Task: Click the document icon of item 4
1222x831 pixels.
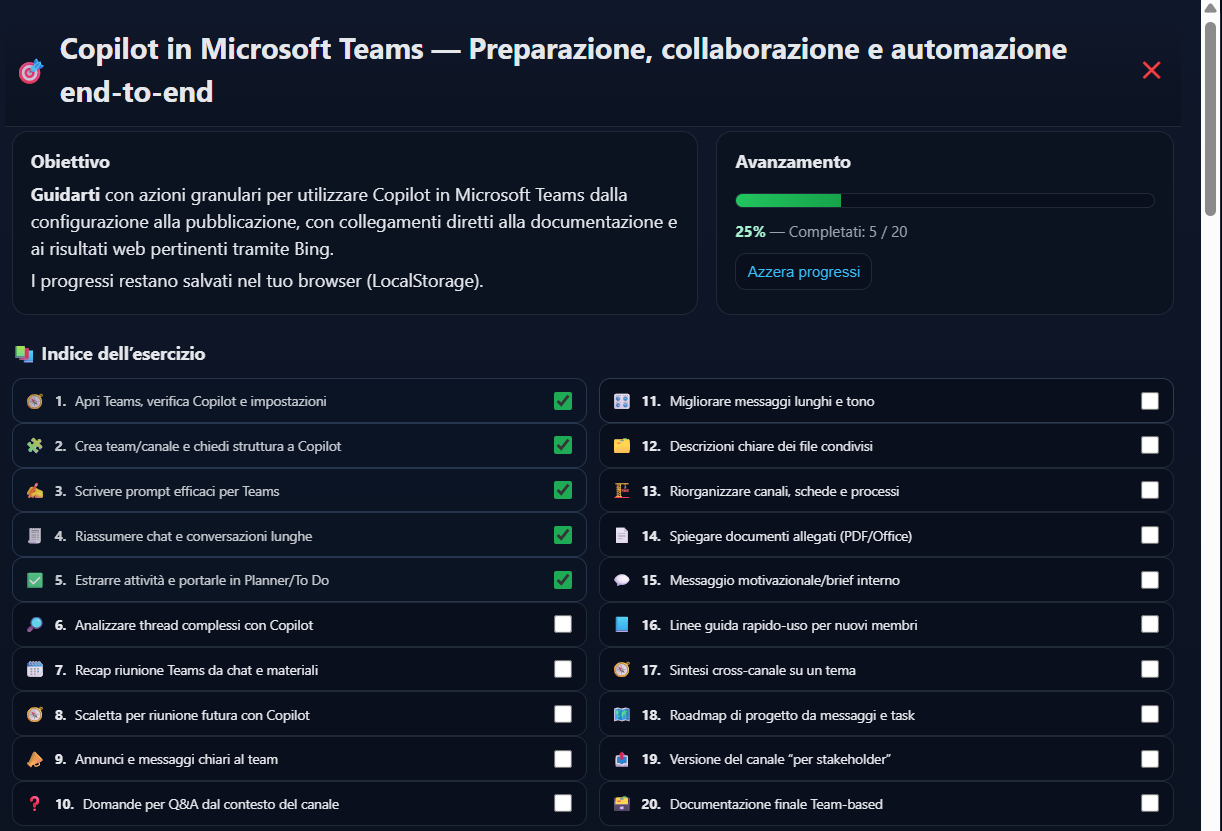Action: point(35,536)
